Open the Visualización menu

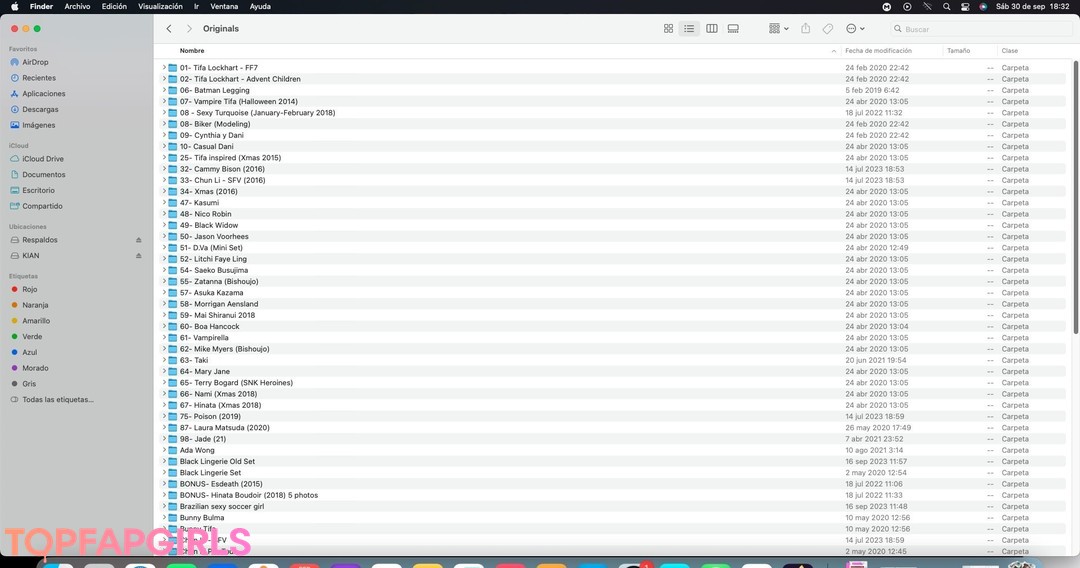pyautogui.click(x=160, y=6)
